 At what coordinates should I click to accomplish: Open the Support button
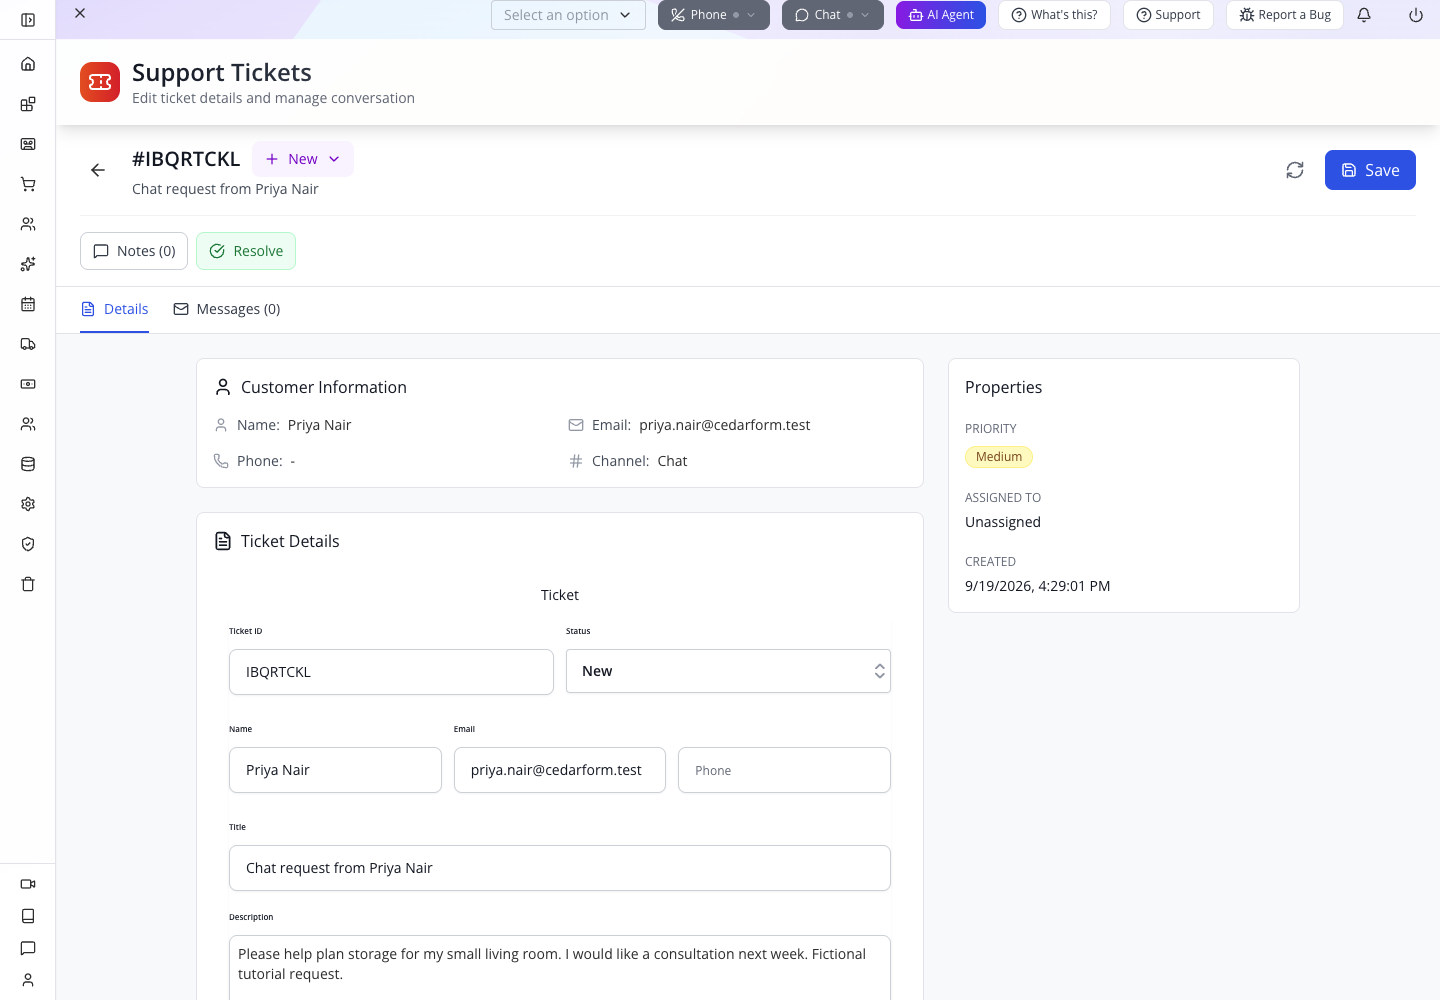pos(1168,15)
